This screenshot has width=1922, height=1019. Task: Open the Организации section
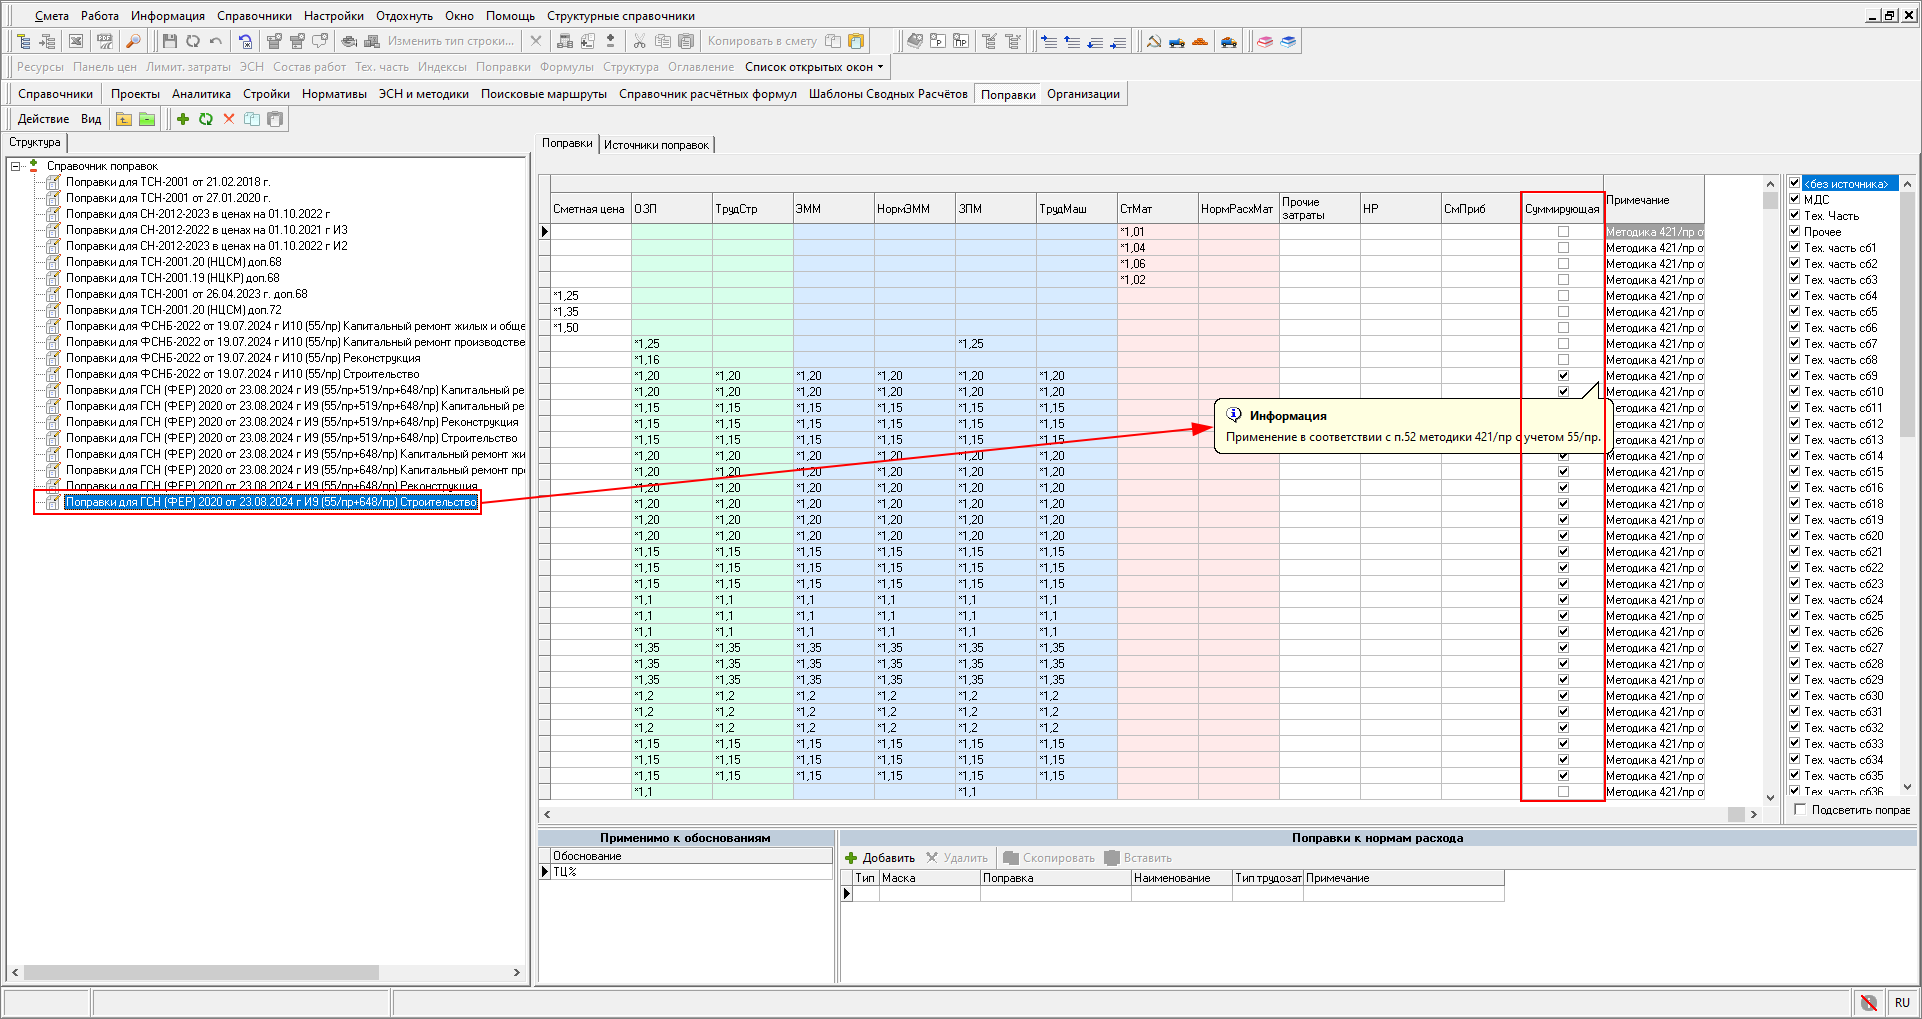coord(1083,94)
